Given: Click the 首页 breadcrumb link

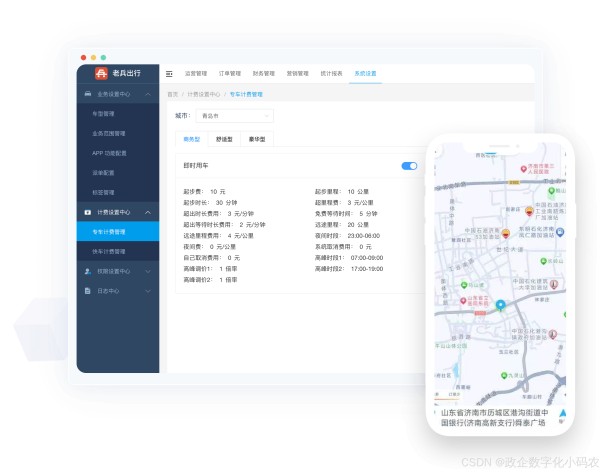Looking at the screenshot, I should [173, 94].
